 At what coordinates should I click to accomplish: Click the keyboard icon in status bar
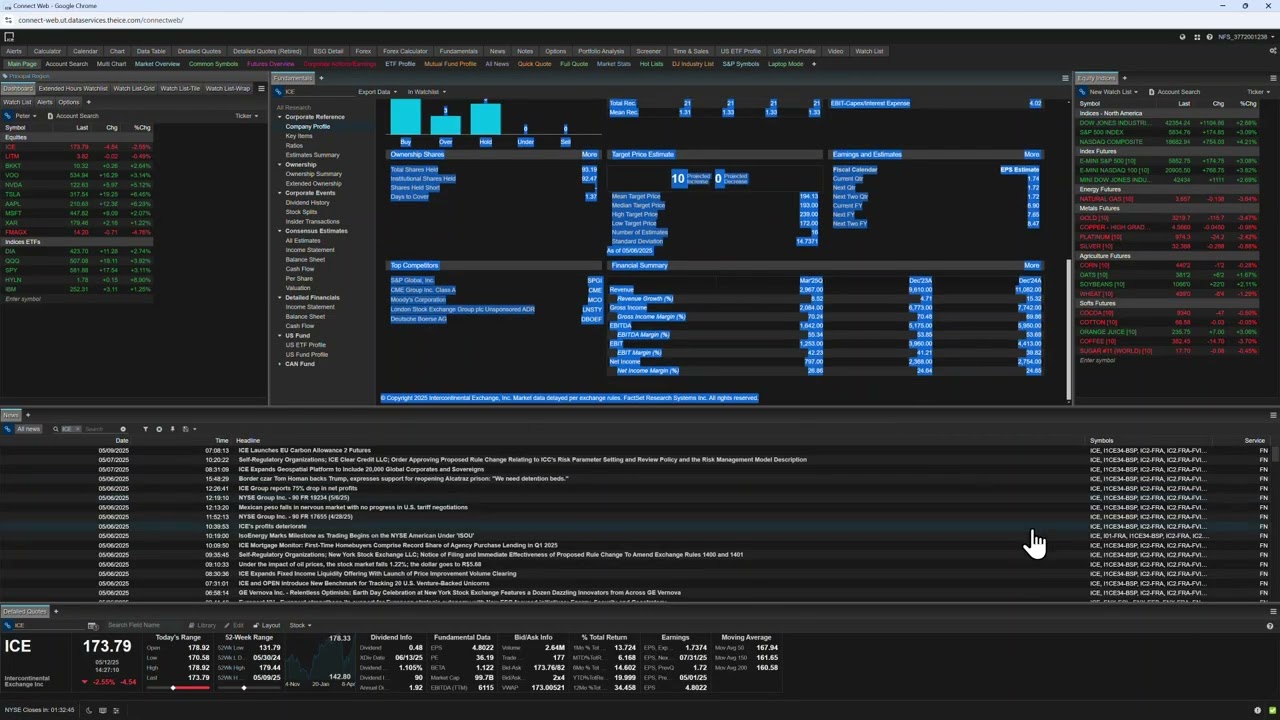click(102, 710)
